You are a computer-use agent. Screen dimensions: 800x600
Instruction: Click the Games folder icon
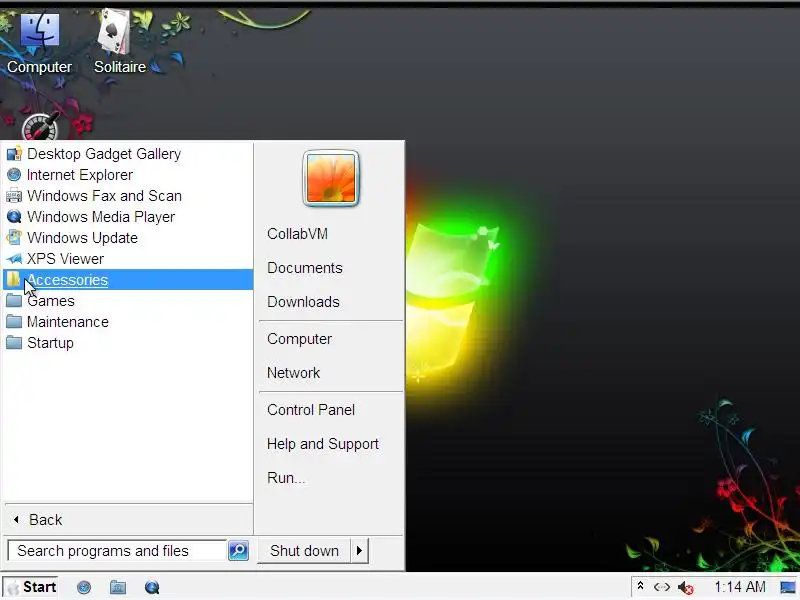click(x=14, y=301)
